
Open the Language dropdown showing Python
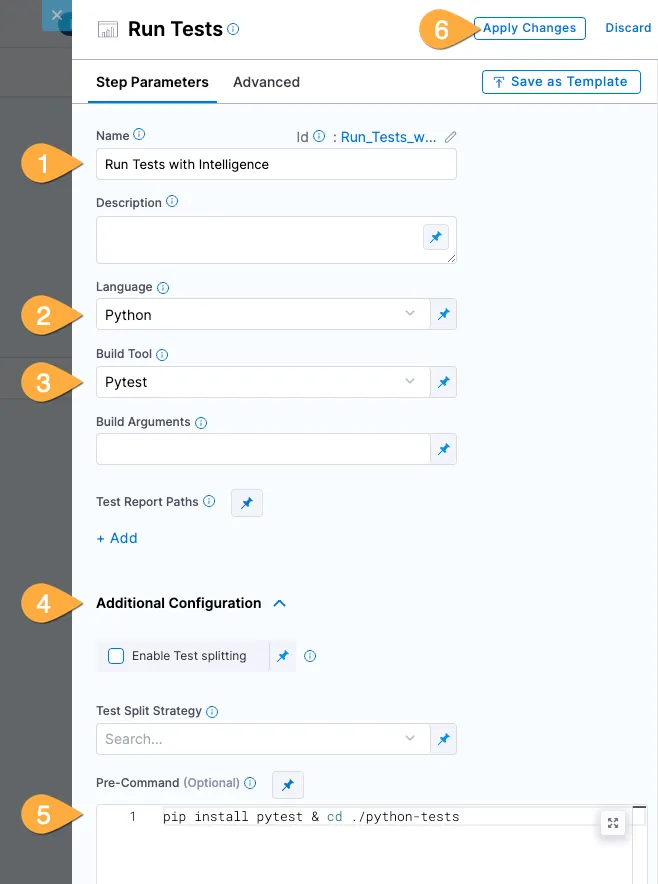pos(262,315)
